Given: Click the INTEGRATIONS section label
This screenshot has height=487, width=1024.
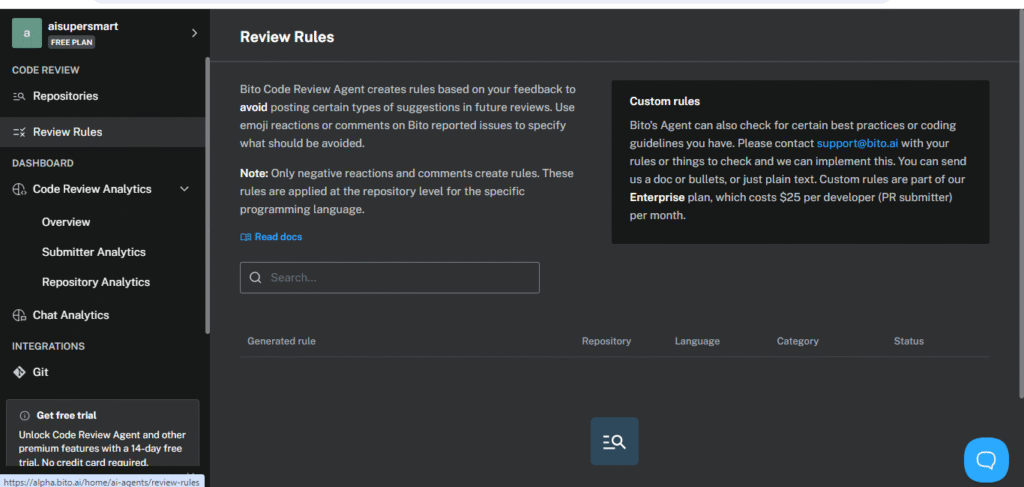Looking at the screenshot, I should point(48,346).
